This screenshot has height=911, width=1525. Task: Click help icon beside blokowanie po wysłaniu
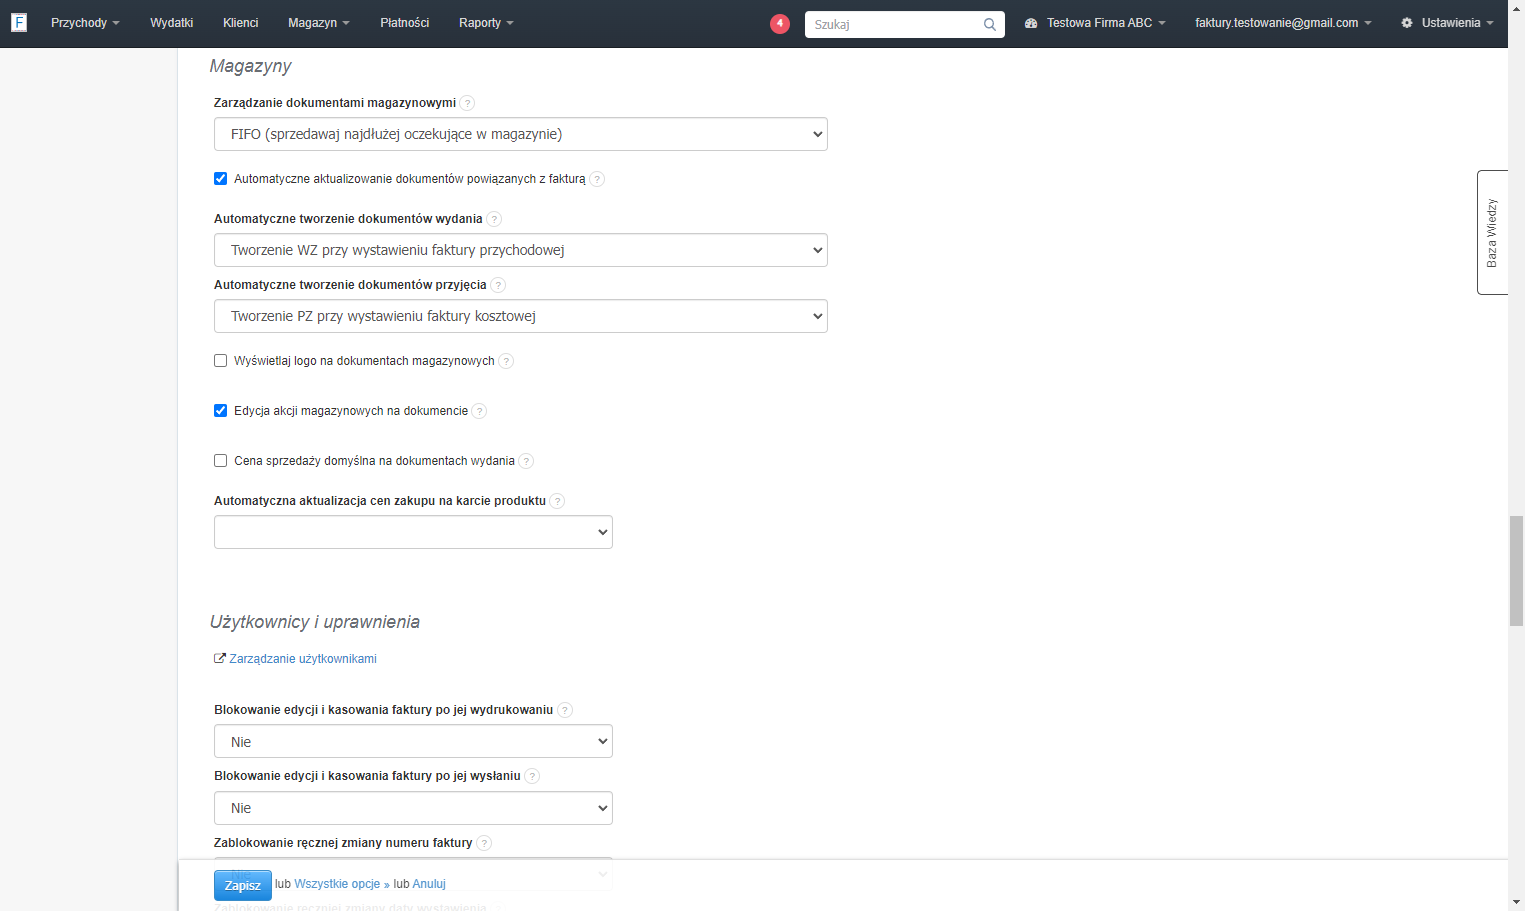(x=532, y=776)
